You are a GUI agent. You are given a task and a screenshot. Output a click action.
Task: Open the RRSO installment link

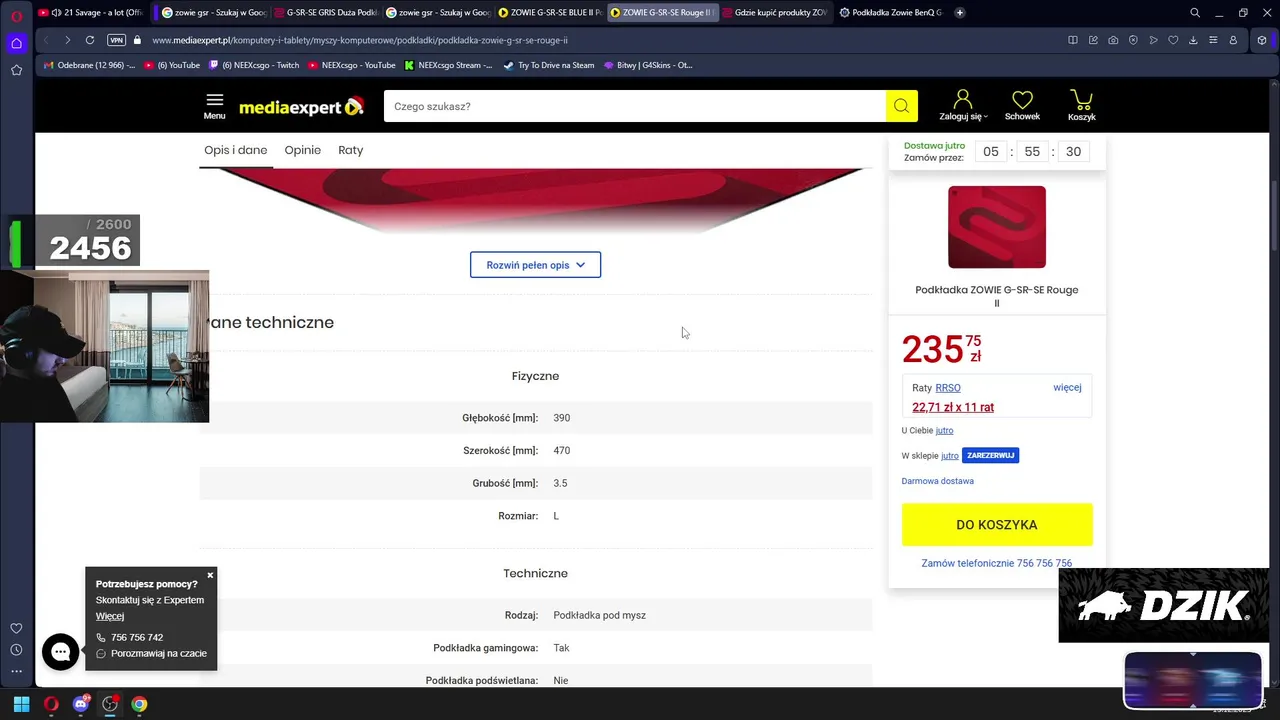pos(948,388)
